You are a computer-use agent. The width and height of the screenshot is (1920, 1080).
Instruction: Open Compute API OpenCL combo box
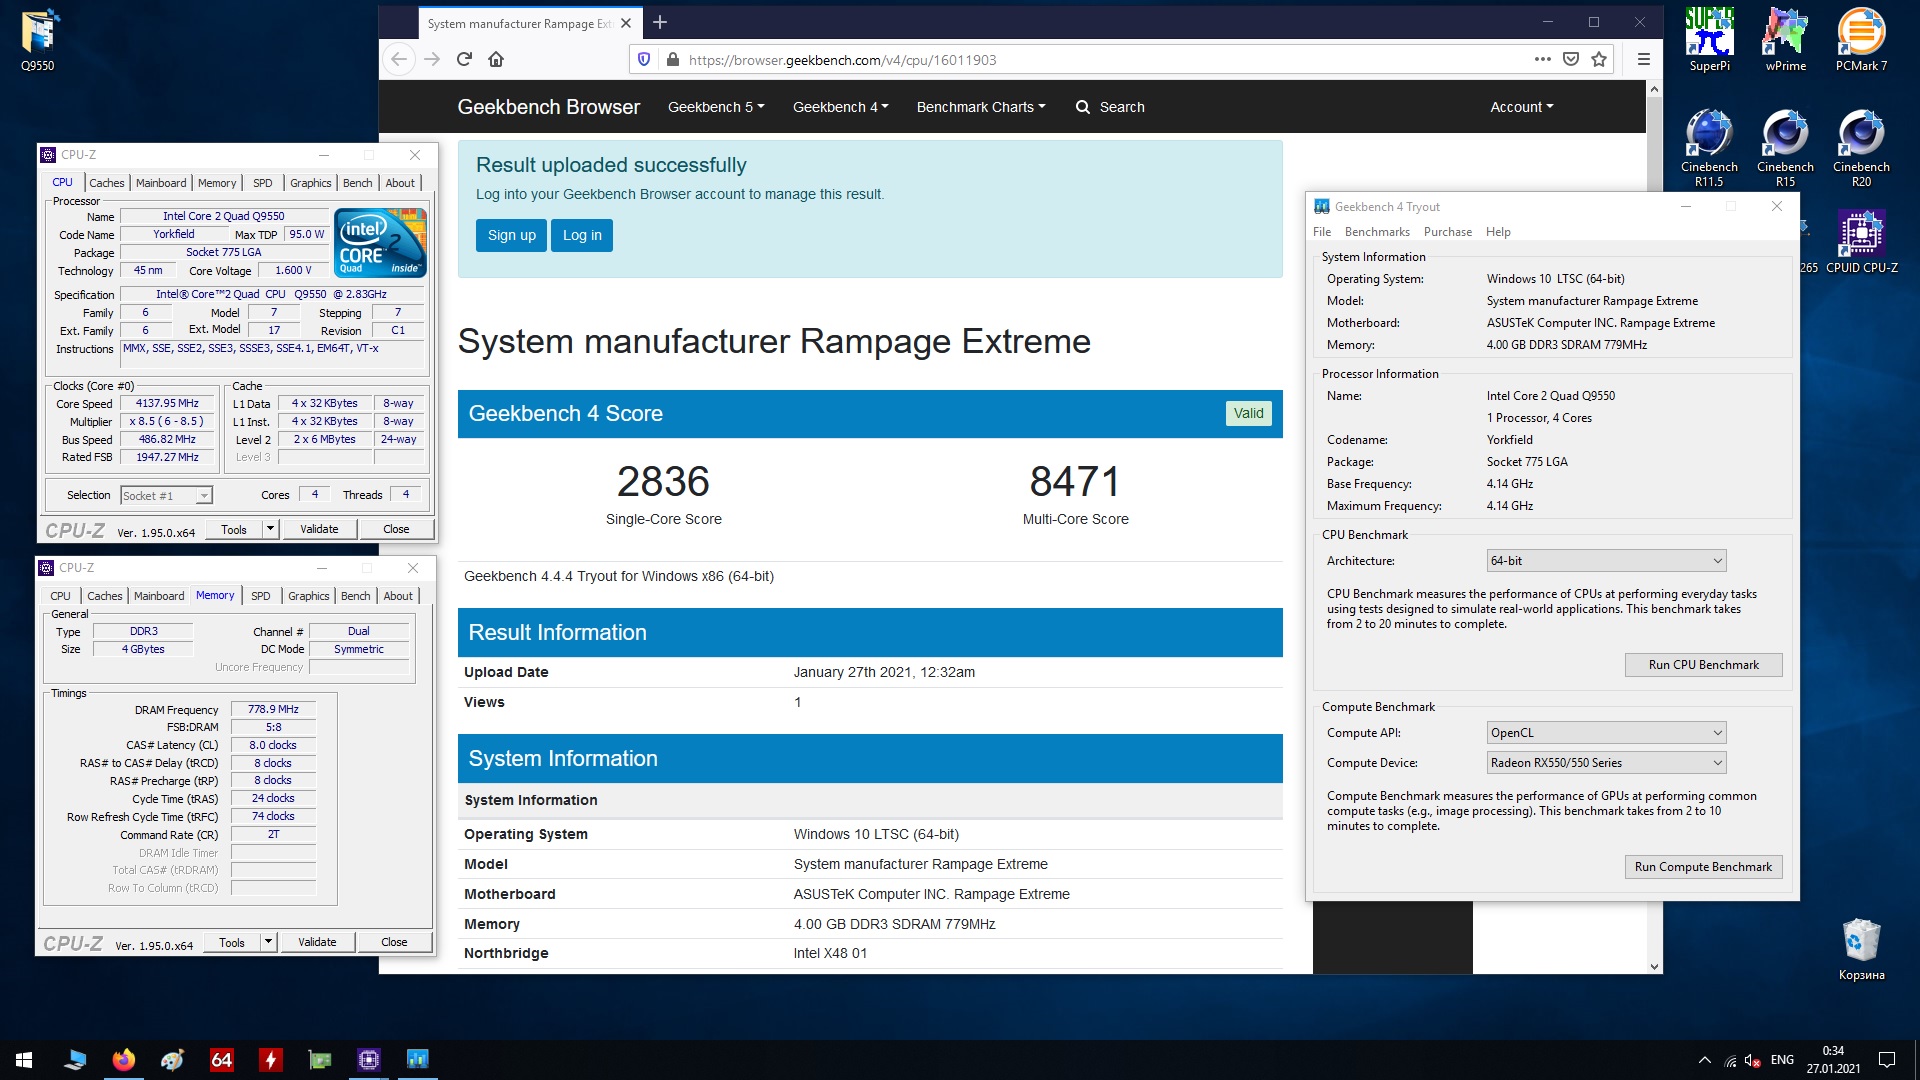click(1606, 733)
